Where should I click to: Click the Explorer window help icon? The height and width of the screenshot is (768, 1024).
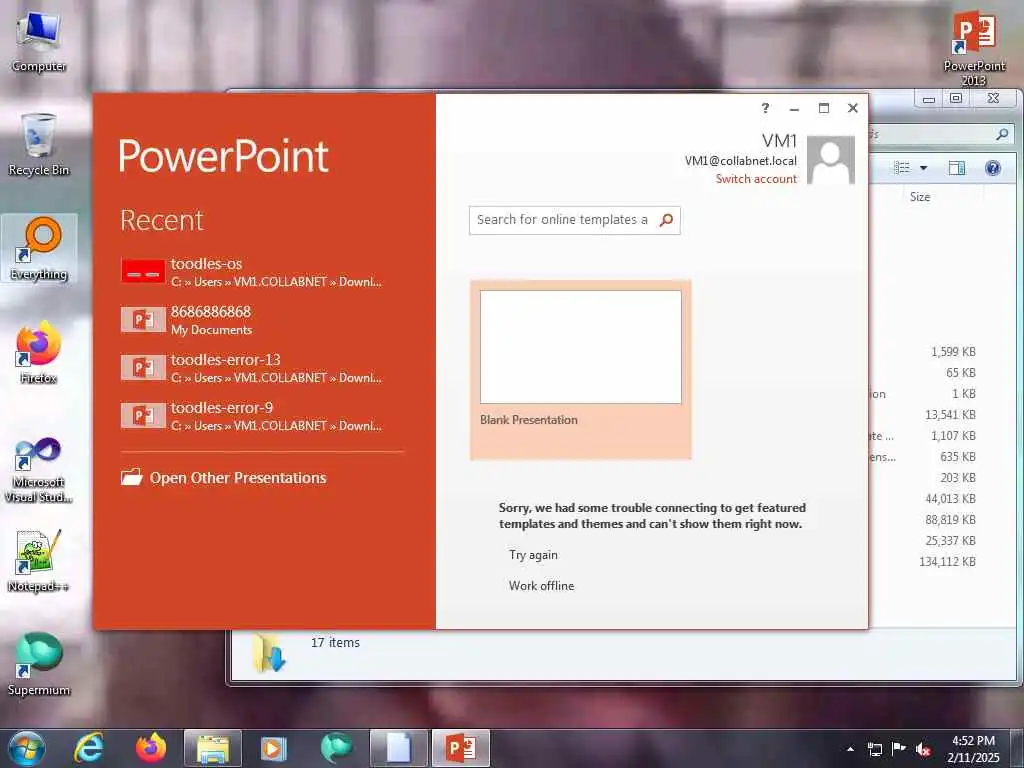pyautogui.click(x=993, y=168)
